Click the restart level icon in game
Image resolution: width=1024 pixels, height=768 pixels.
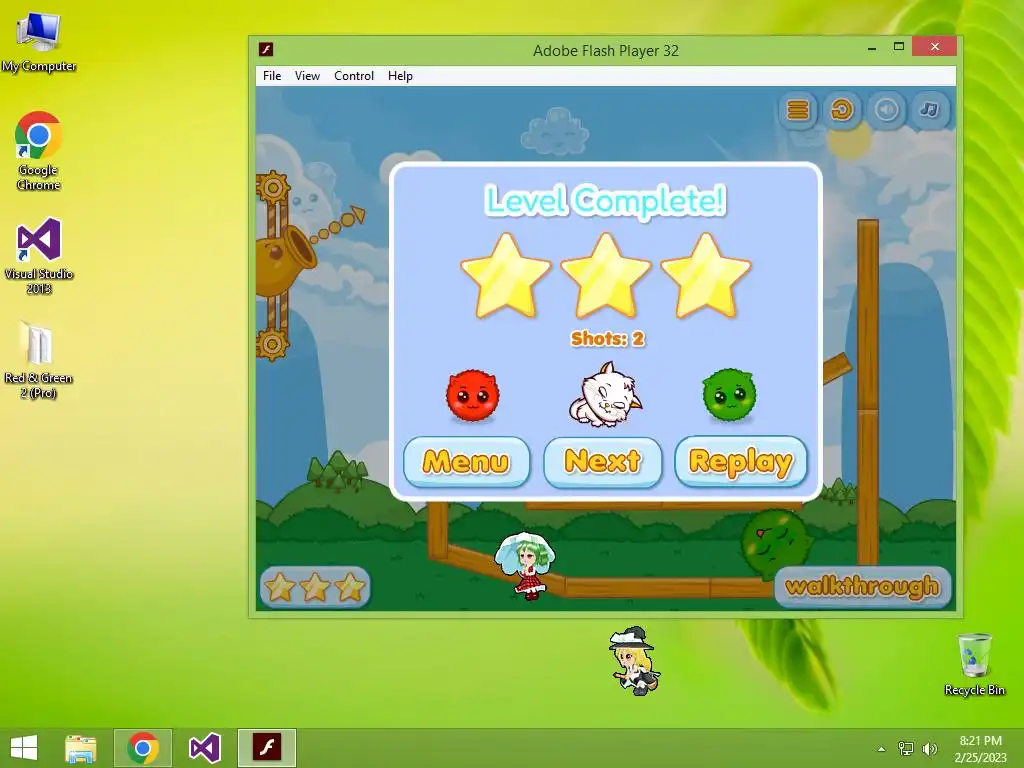(842, 110)
